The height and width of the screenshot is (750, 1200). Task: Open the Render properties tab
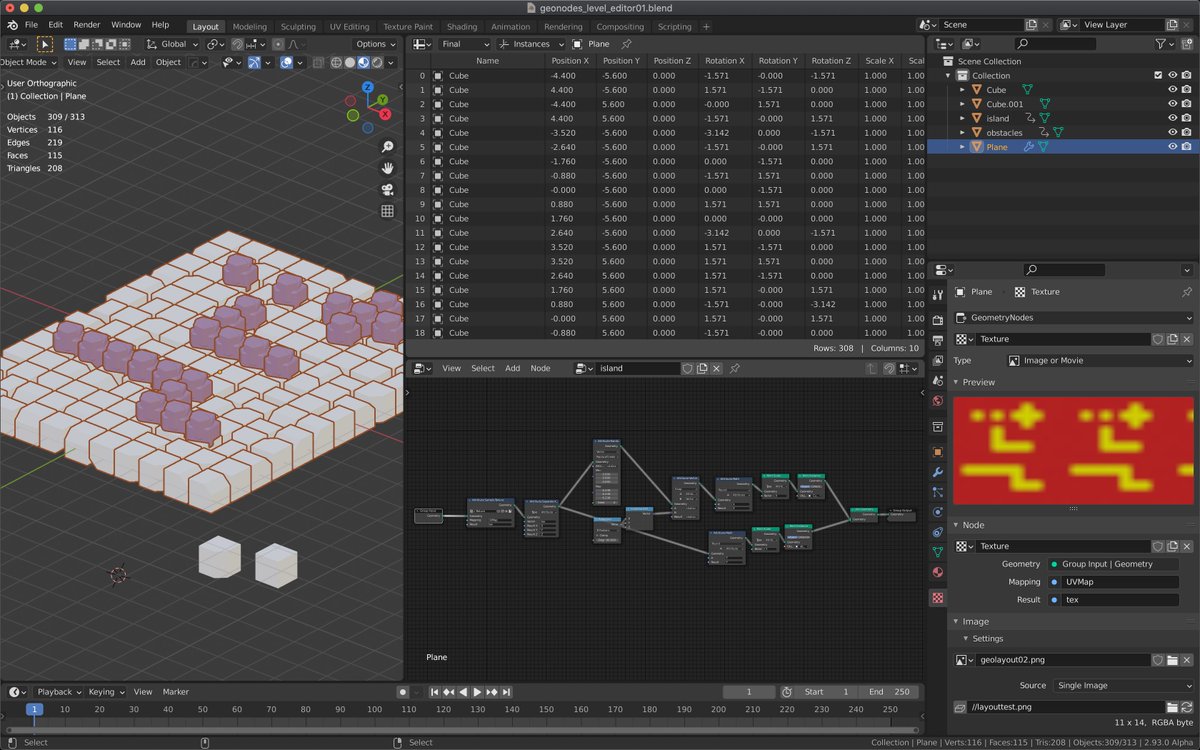pos(937,320)
